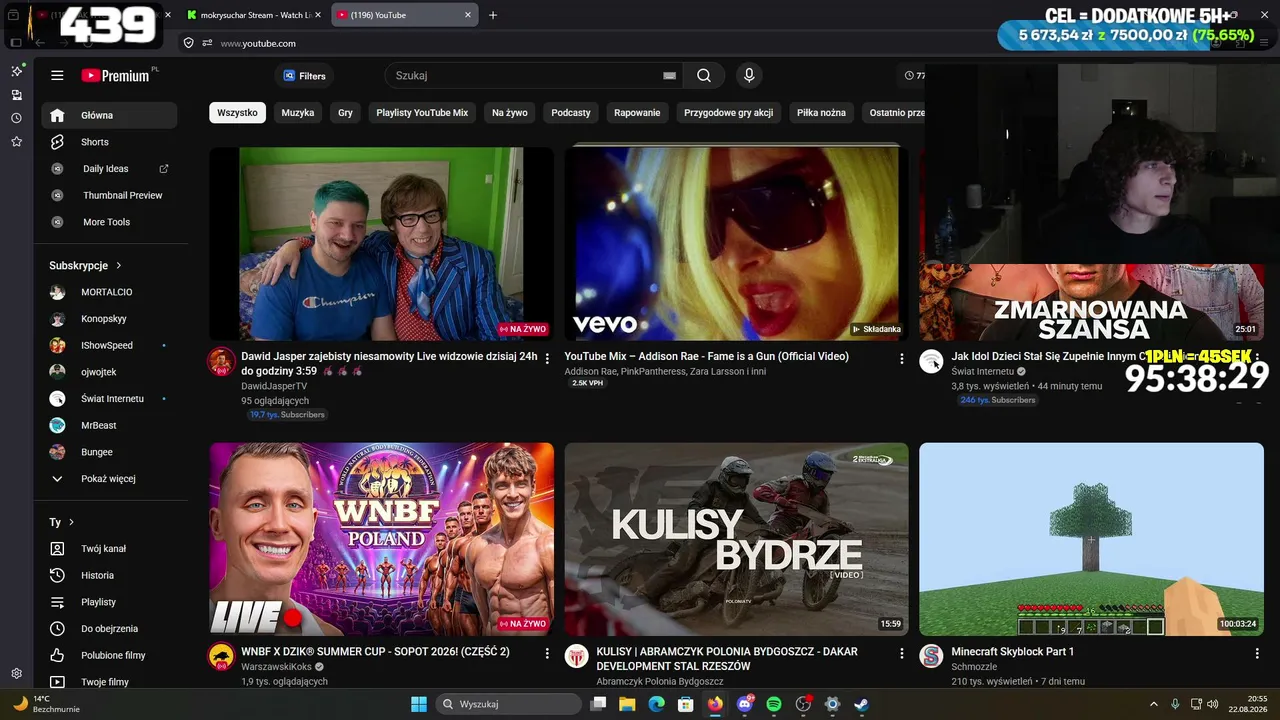
Task: Open Firefox sidebar settings gear
Action: (16, 674)
